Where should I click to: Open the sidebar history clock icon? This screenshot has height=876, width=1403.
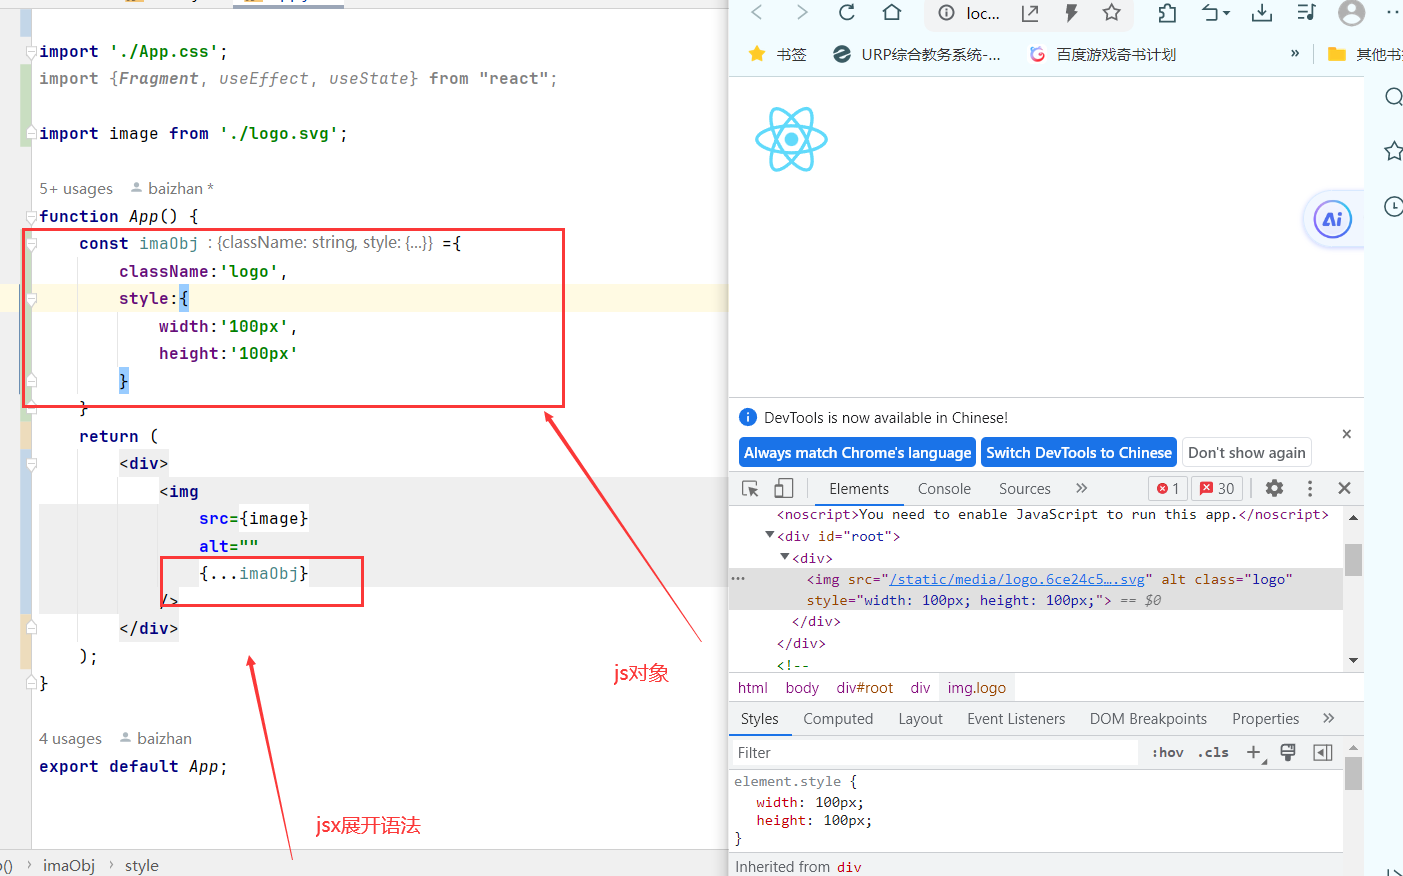(1394, 206)
